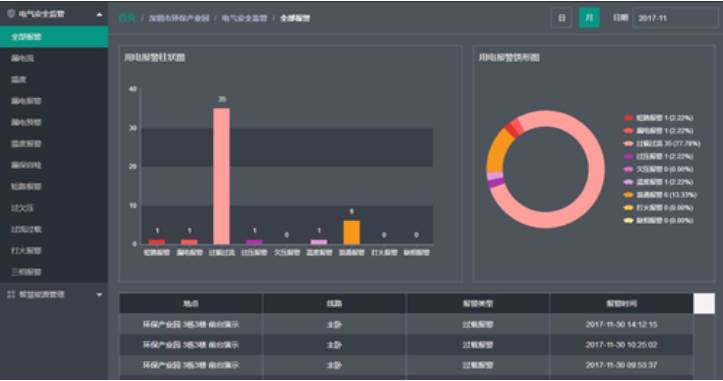The image size is (723, 381).
Task: Click the grid icon next to 智慧能源管理
Action: pyautogui.click(x=11, y=294)
